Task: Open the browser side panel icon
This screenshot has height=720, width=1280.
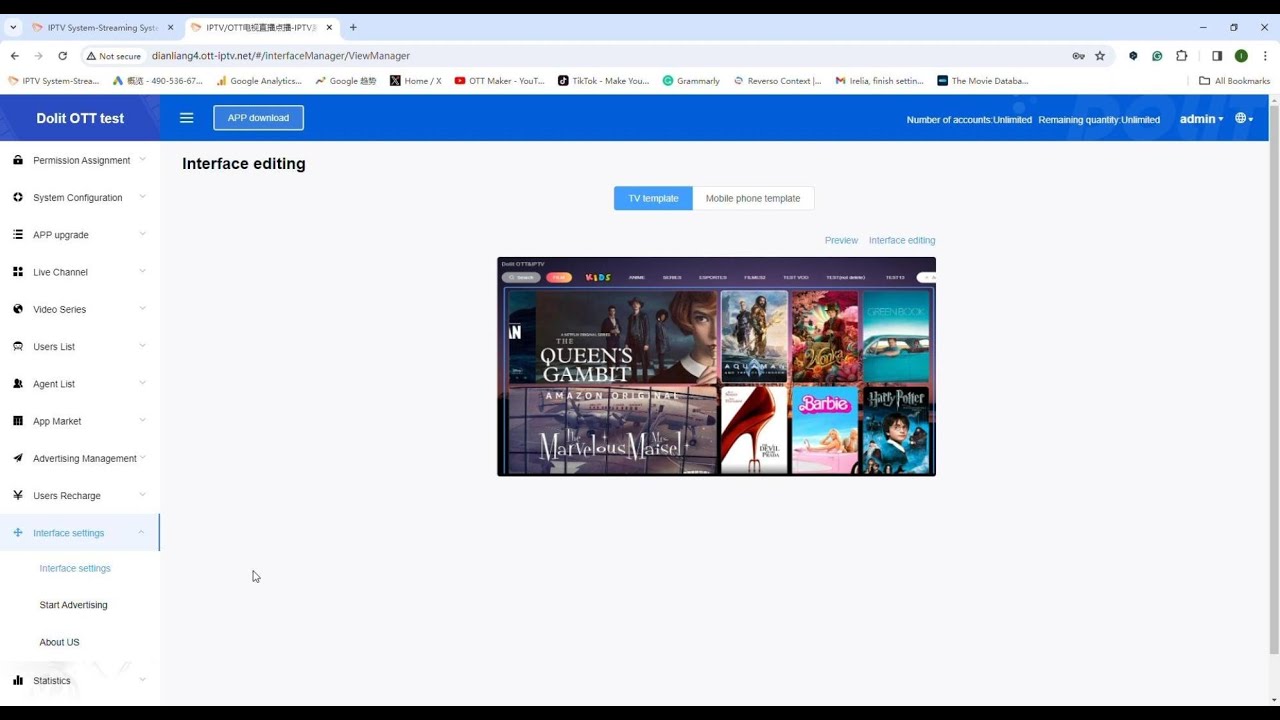Action: [1217, 56]
